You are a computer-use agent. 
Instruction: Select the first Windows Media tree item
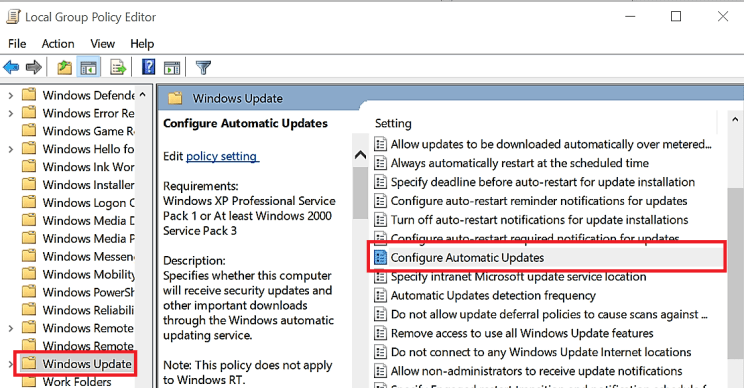tap(88, 221)
